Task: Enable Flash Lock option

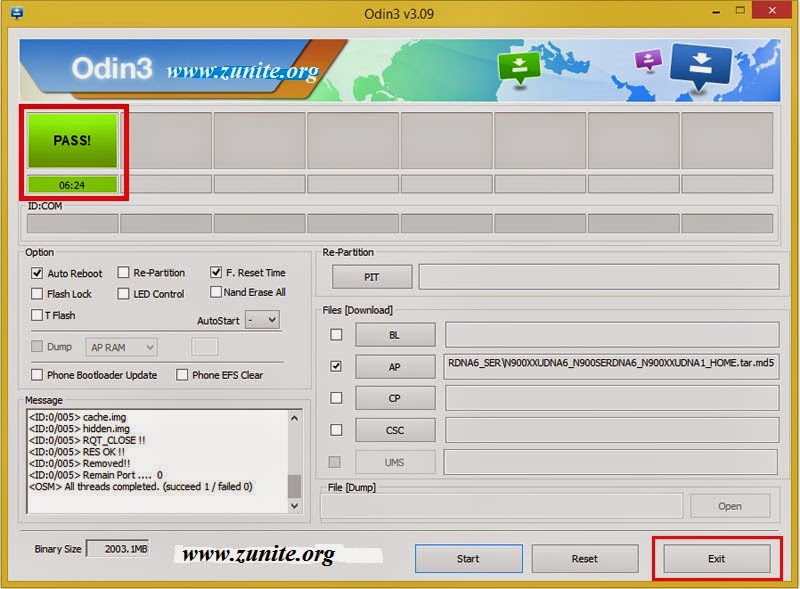Action: pos(37,293)
